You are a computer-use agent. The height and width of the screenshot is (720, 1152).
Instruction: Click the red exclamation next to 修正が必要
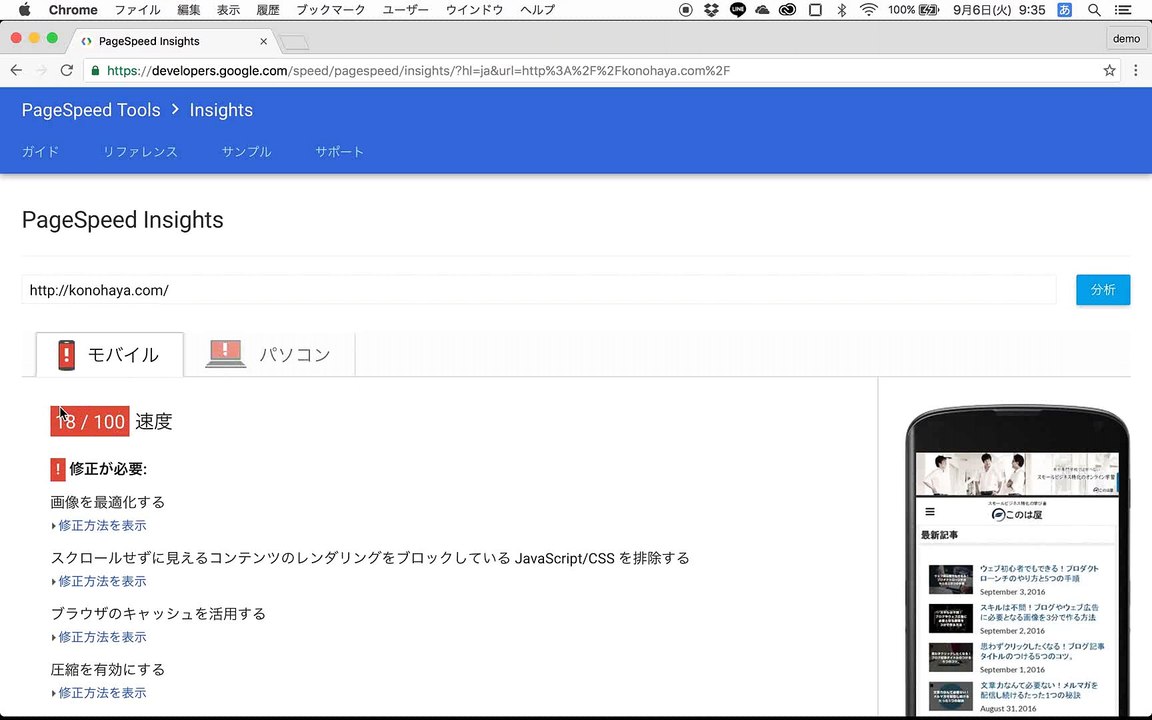tap(58, 469)
